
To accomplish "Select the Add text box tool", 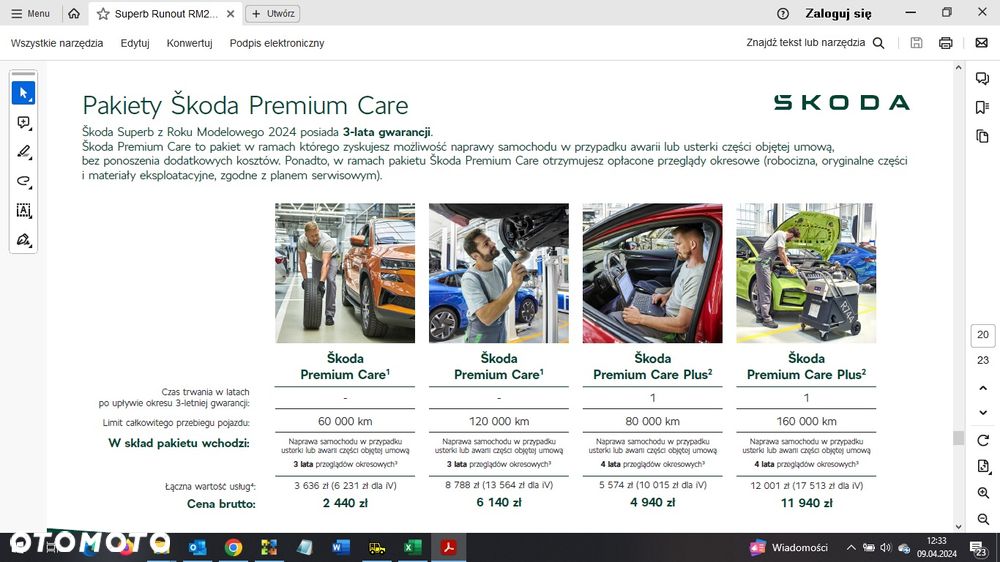I will [24, 211].
